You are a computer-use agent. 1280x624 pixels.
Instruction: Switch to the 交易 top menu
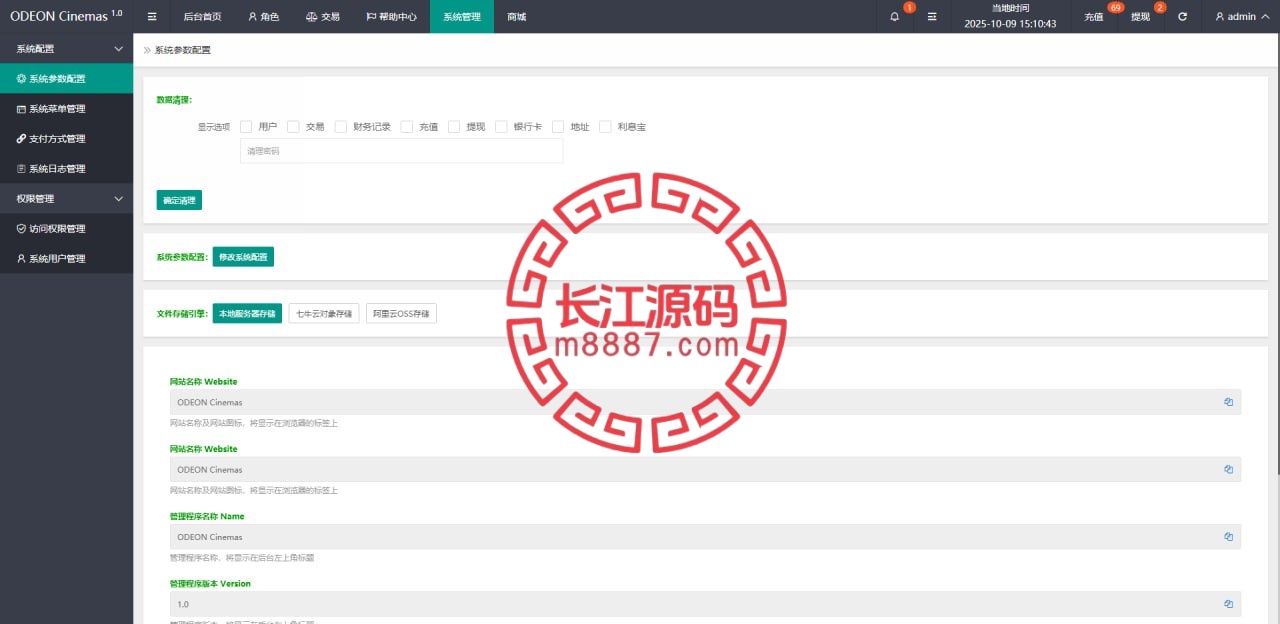tap(322, 17)
